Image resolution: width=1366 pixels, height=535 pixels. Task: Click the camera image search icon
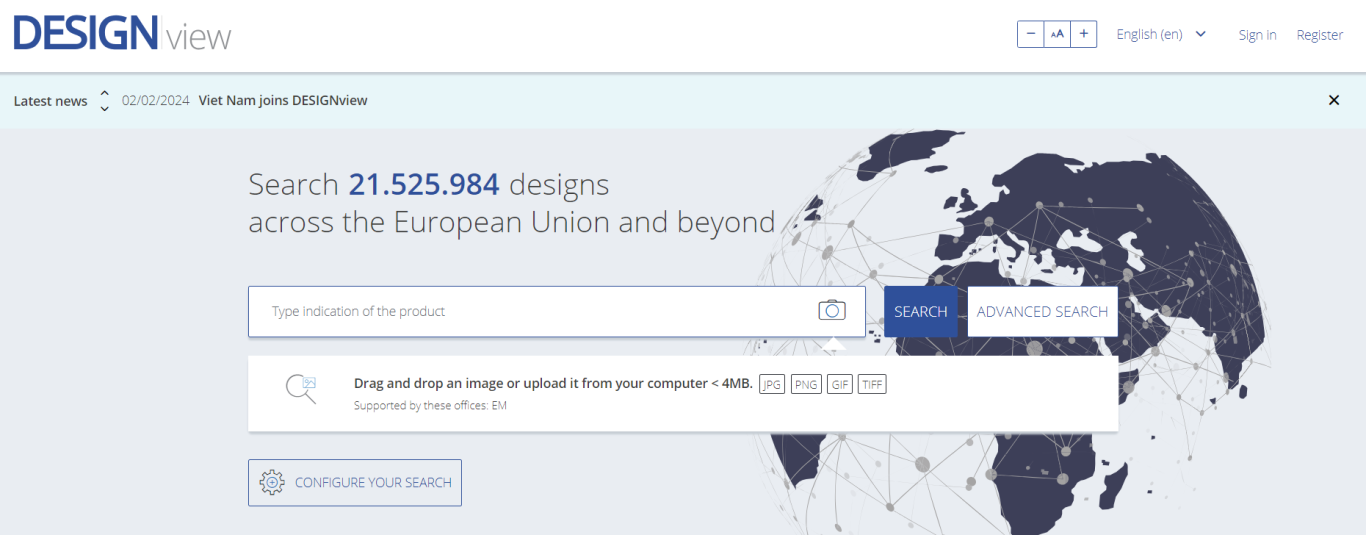tap(832, 311)
